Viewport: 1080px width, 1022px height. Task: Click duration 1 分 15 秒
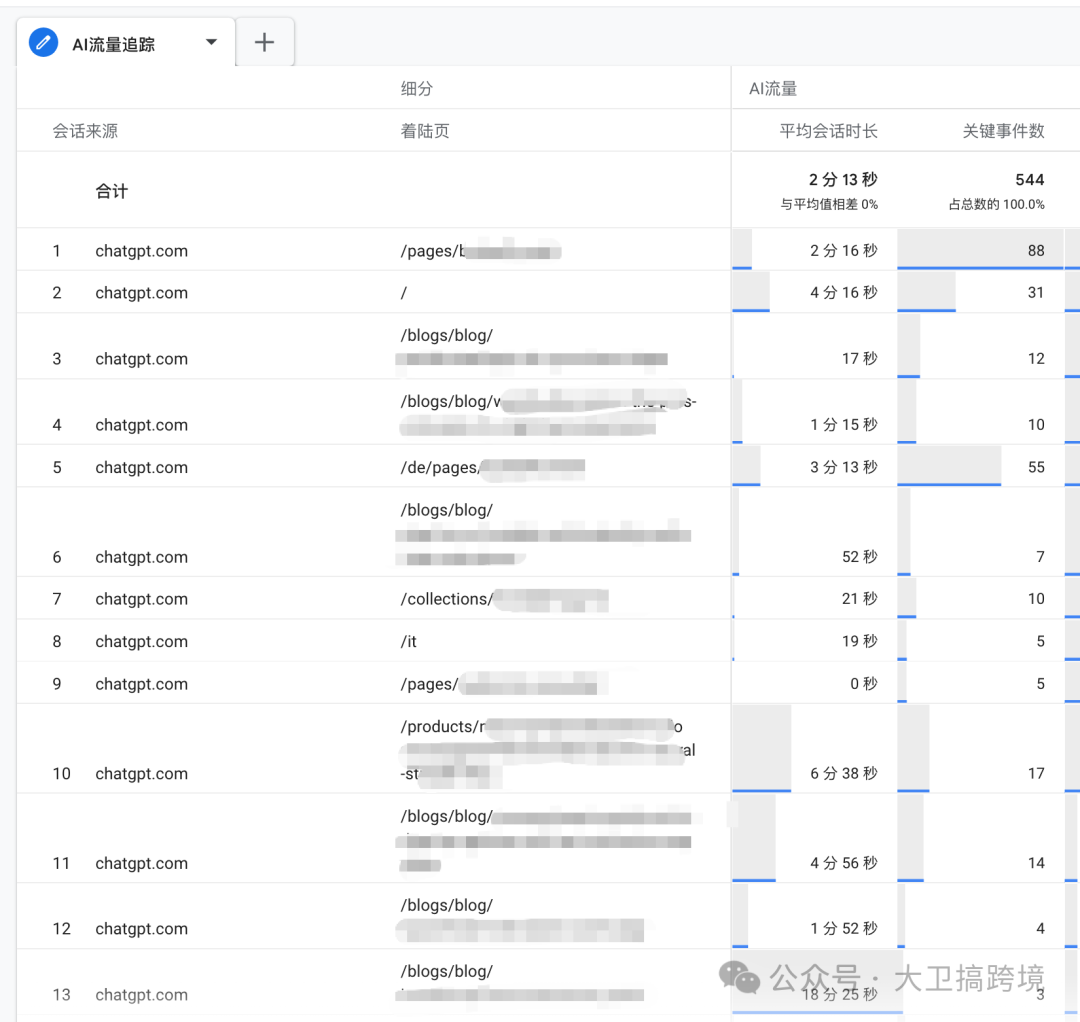[844, 425]
